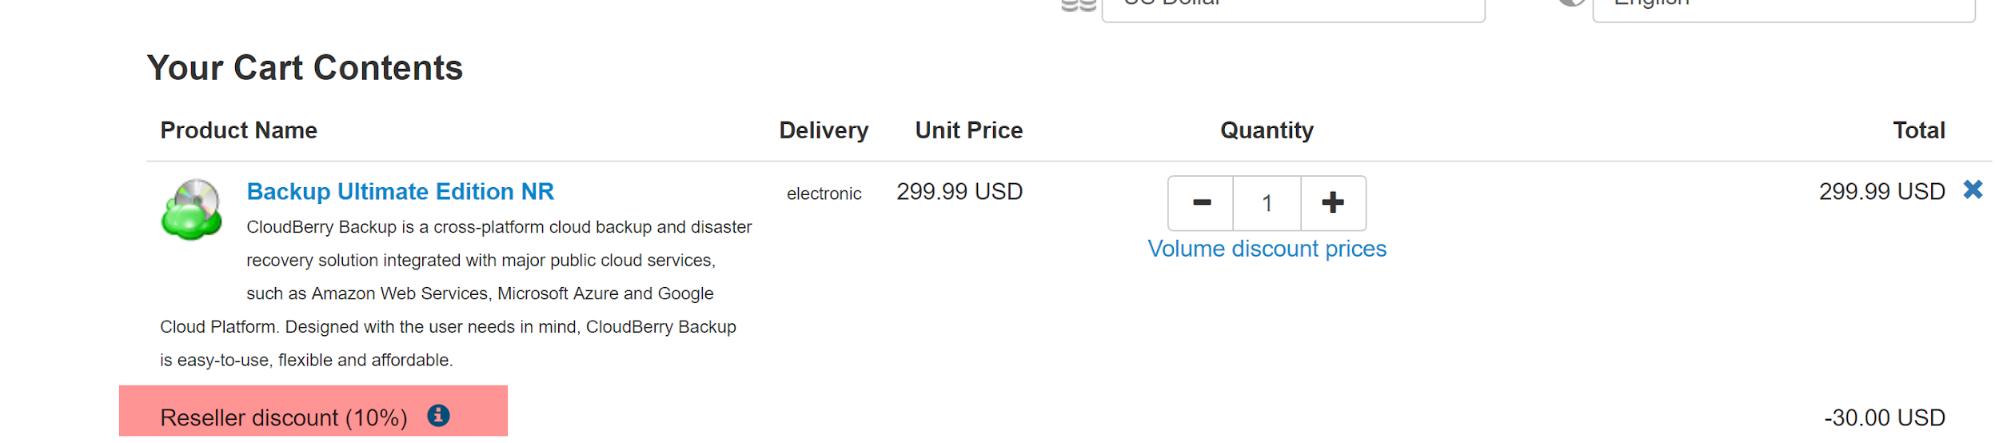Image resolution: width=1999 pixels, height=443 pixels.
Task: Click the quantity input field
Action: pyautogui.click(x=1267, y=203)
